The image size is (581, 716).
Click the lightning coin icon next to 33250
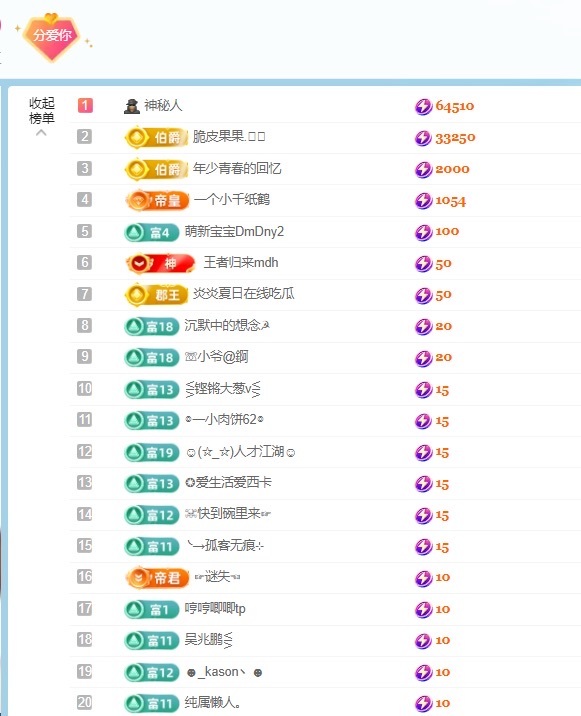click(423, 138)
